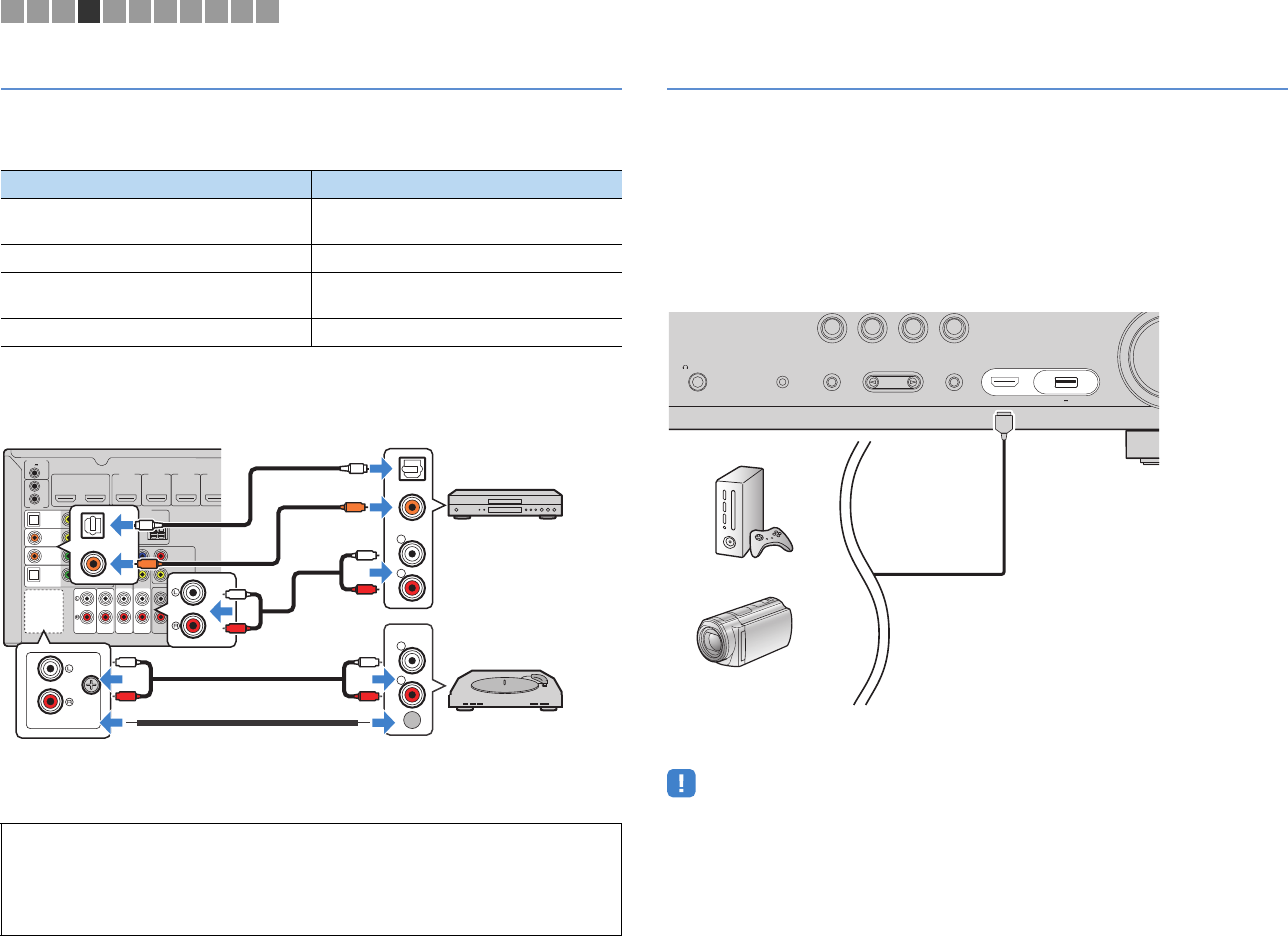Image resolution: width=1288 pixels, height=936 pixels.
Task: Select the first gray page tab at top-left
Action: click(11, 12)
